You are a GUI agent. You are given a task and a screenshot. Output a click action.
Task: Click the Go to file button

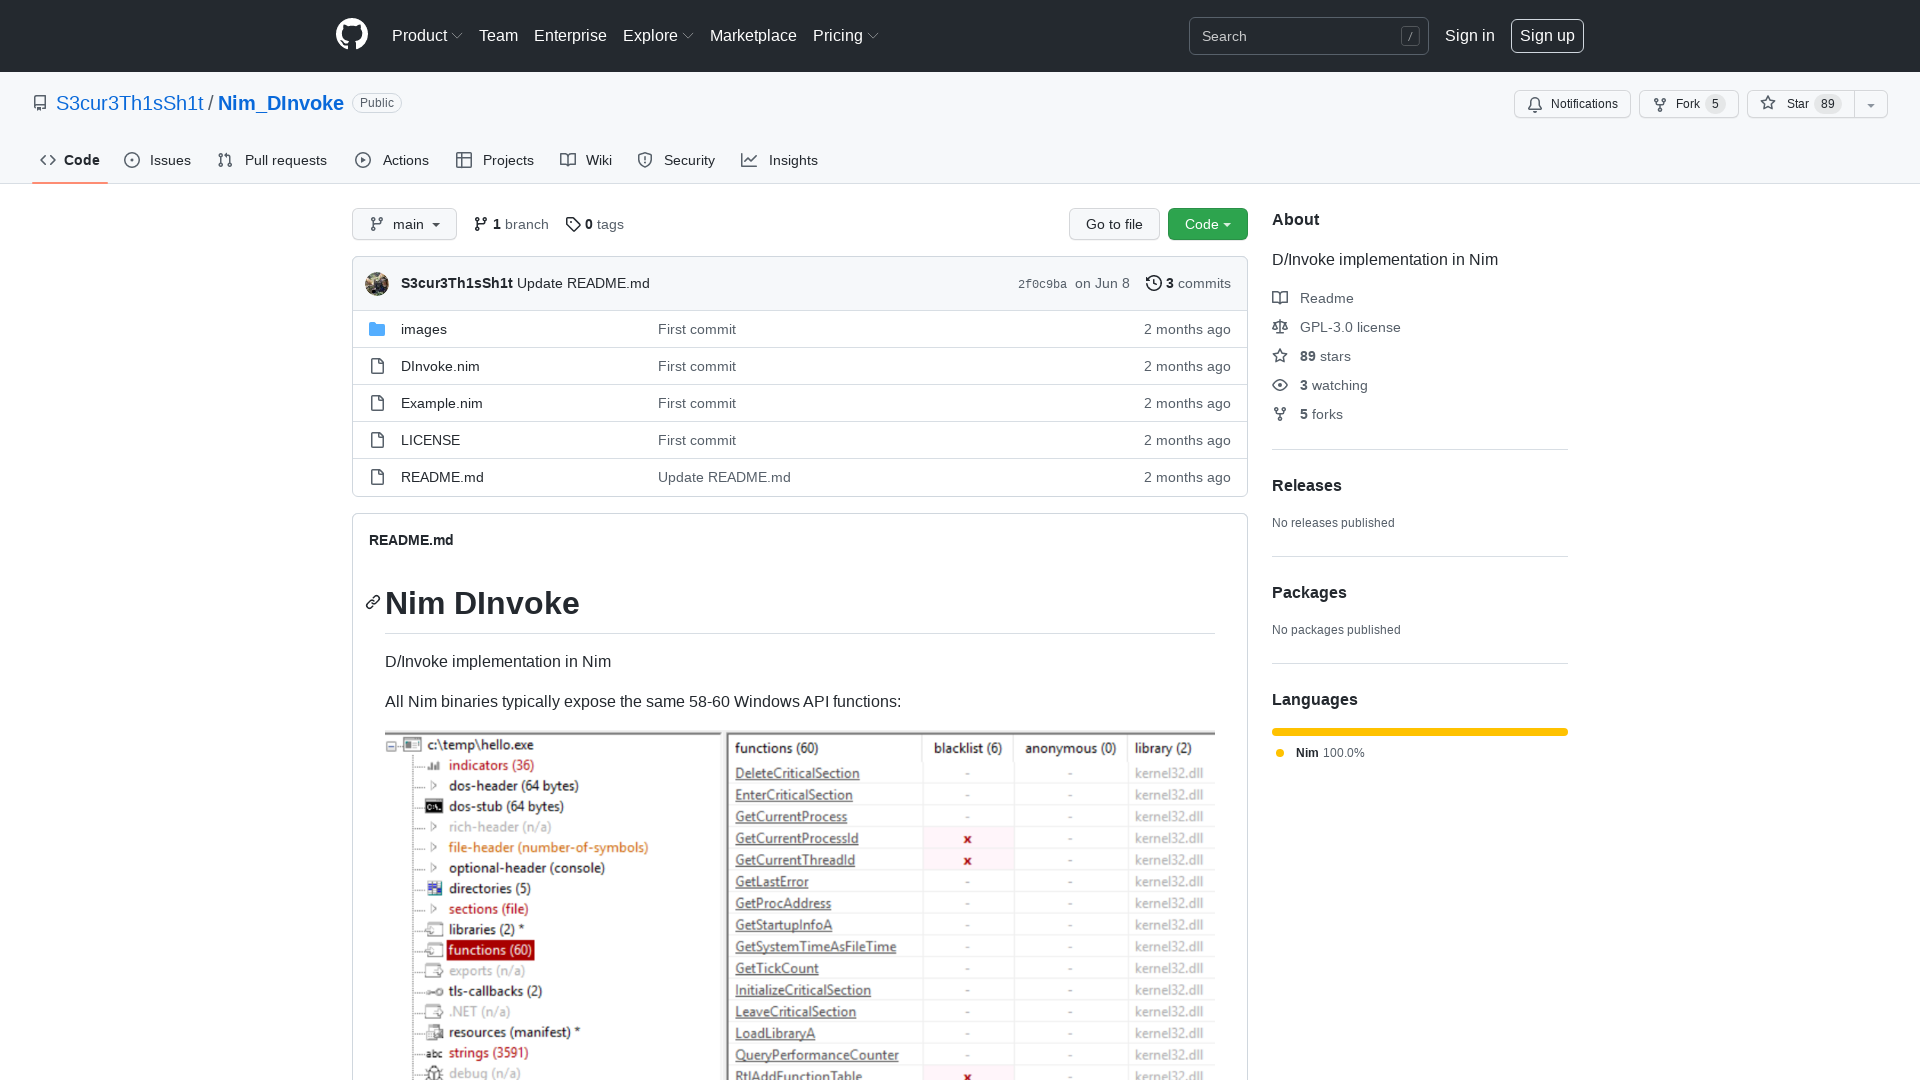click(x=1114, y=224)
